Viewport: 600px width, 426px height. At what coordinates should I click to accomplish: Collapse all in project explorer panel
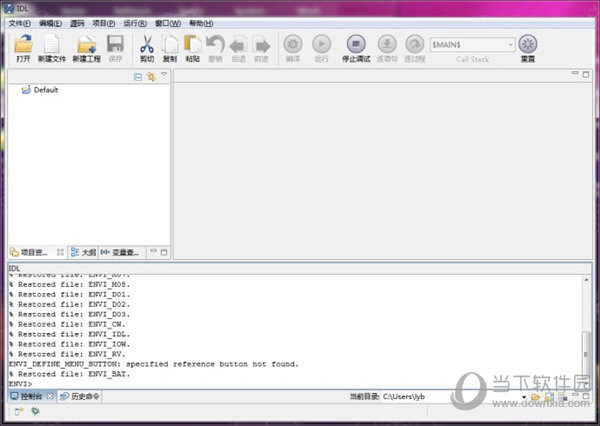[138, 77]
